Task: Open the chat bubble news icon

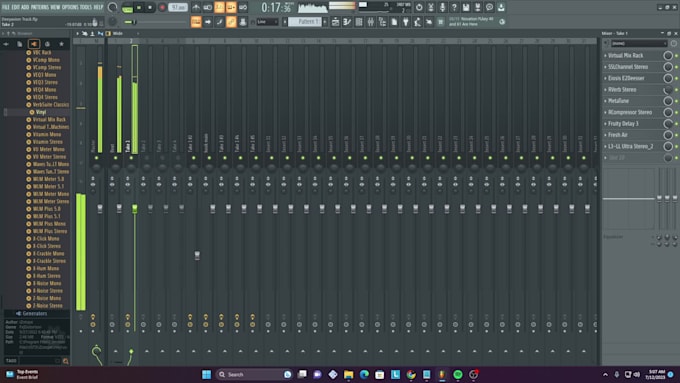Action: [489, 7]
